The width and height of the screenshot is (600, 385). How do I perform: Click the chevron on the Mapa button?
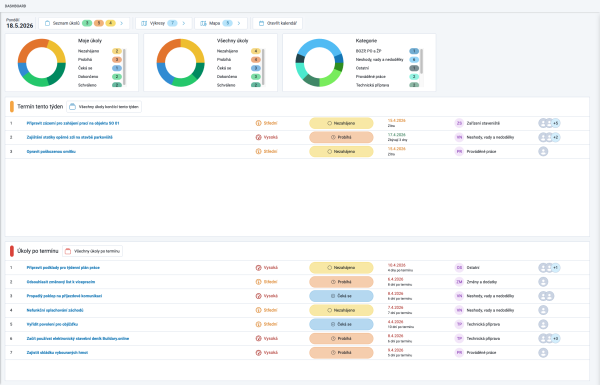[239, 23]
